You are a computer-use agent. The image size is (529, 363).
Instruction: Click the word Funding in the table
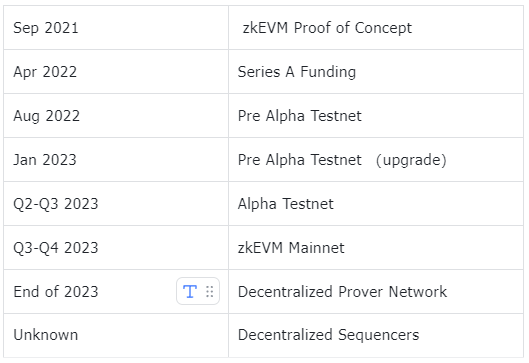pyautogui.click(x=328, y=72)
